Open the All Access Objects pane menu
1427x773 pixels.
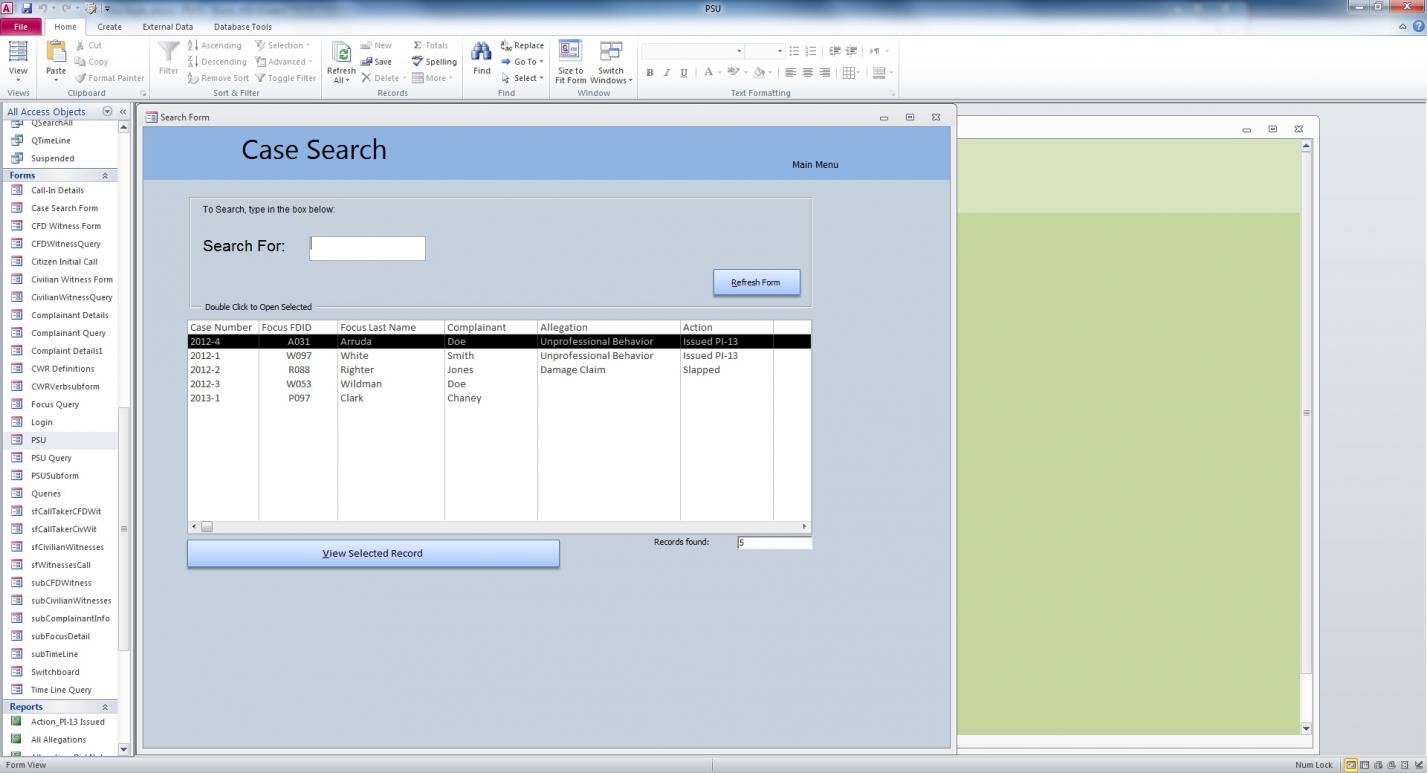pos(107,112)
